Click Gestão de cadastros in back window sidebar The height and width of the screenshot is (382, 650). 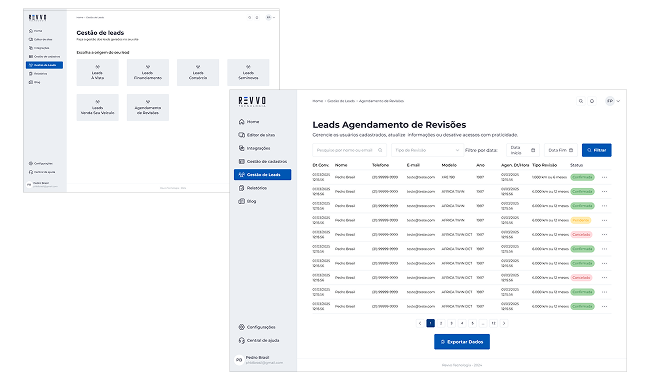44,56
